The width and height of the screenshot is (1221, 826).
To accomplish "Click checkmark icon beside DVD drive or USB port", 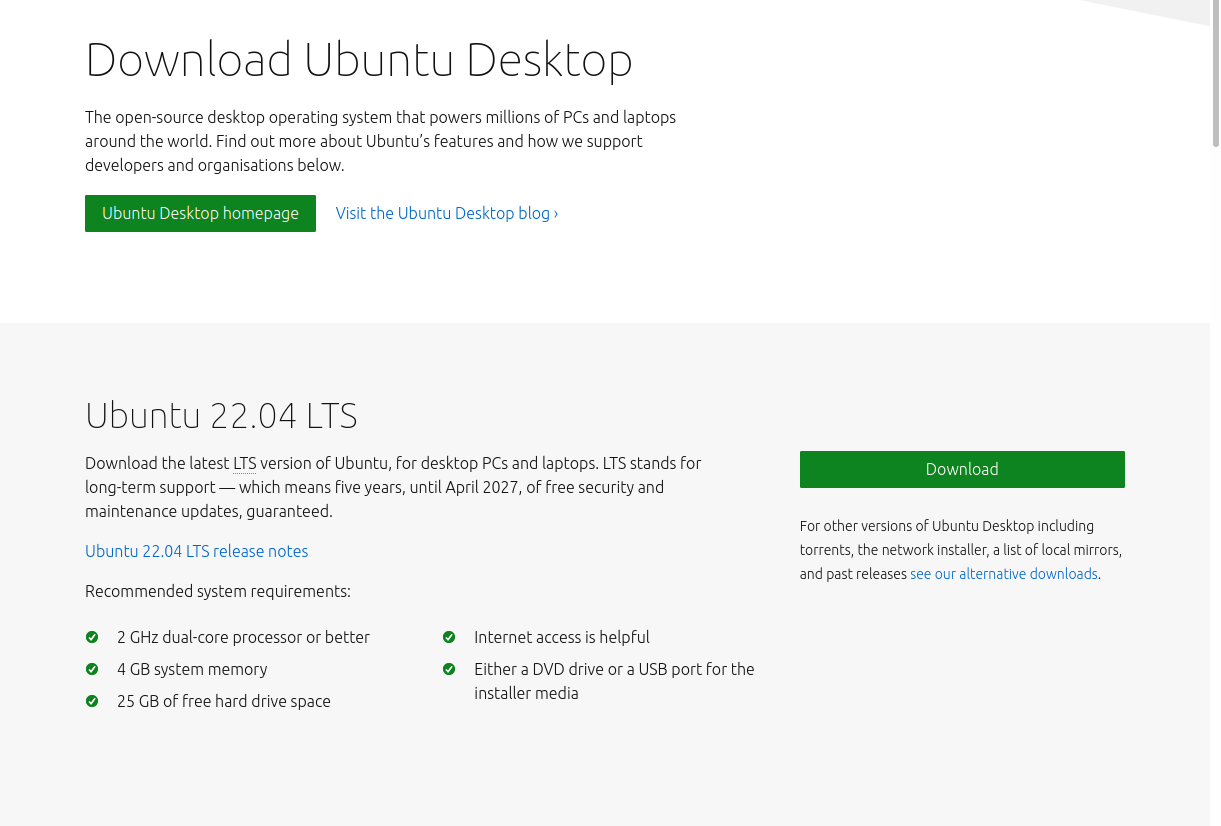I will 449,669.
